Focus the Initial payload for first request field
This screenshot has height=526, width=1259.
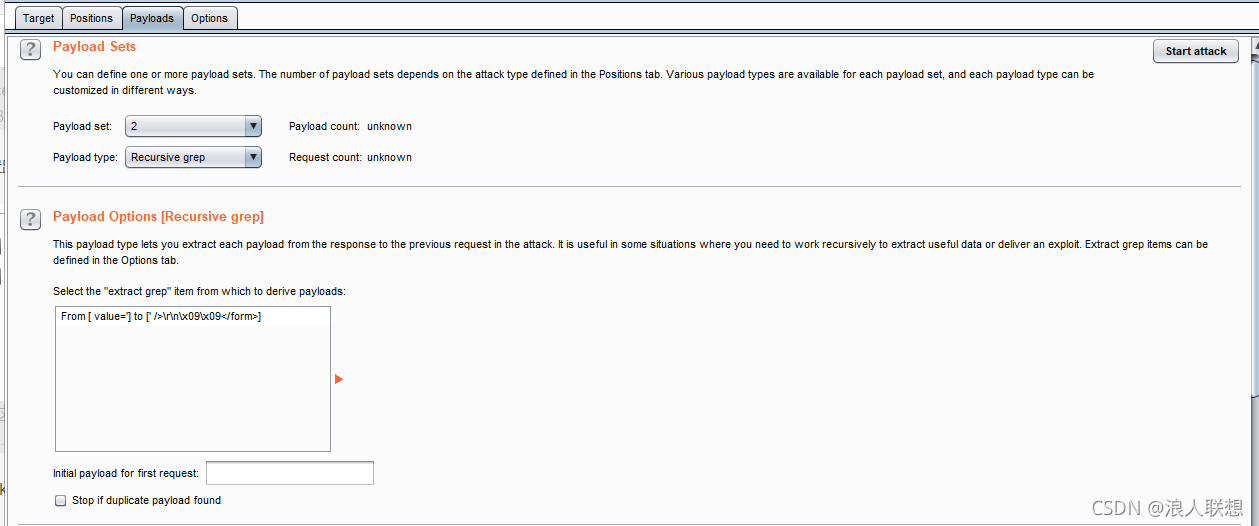[x=290, y=473]
